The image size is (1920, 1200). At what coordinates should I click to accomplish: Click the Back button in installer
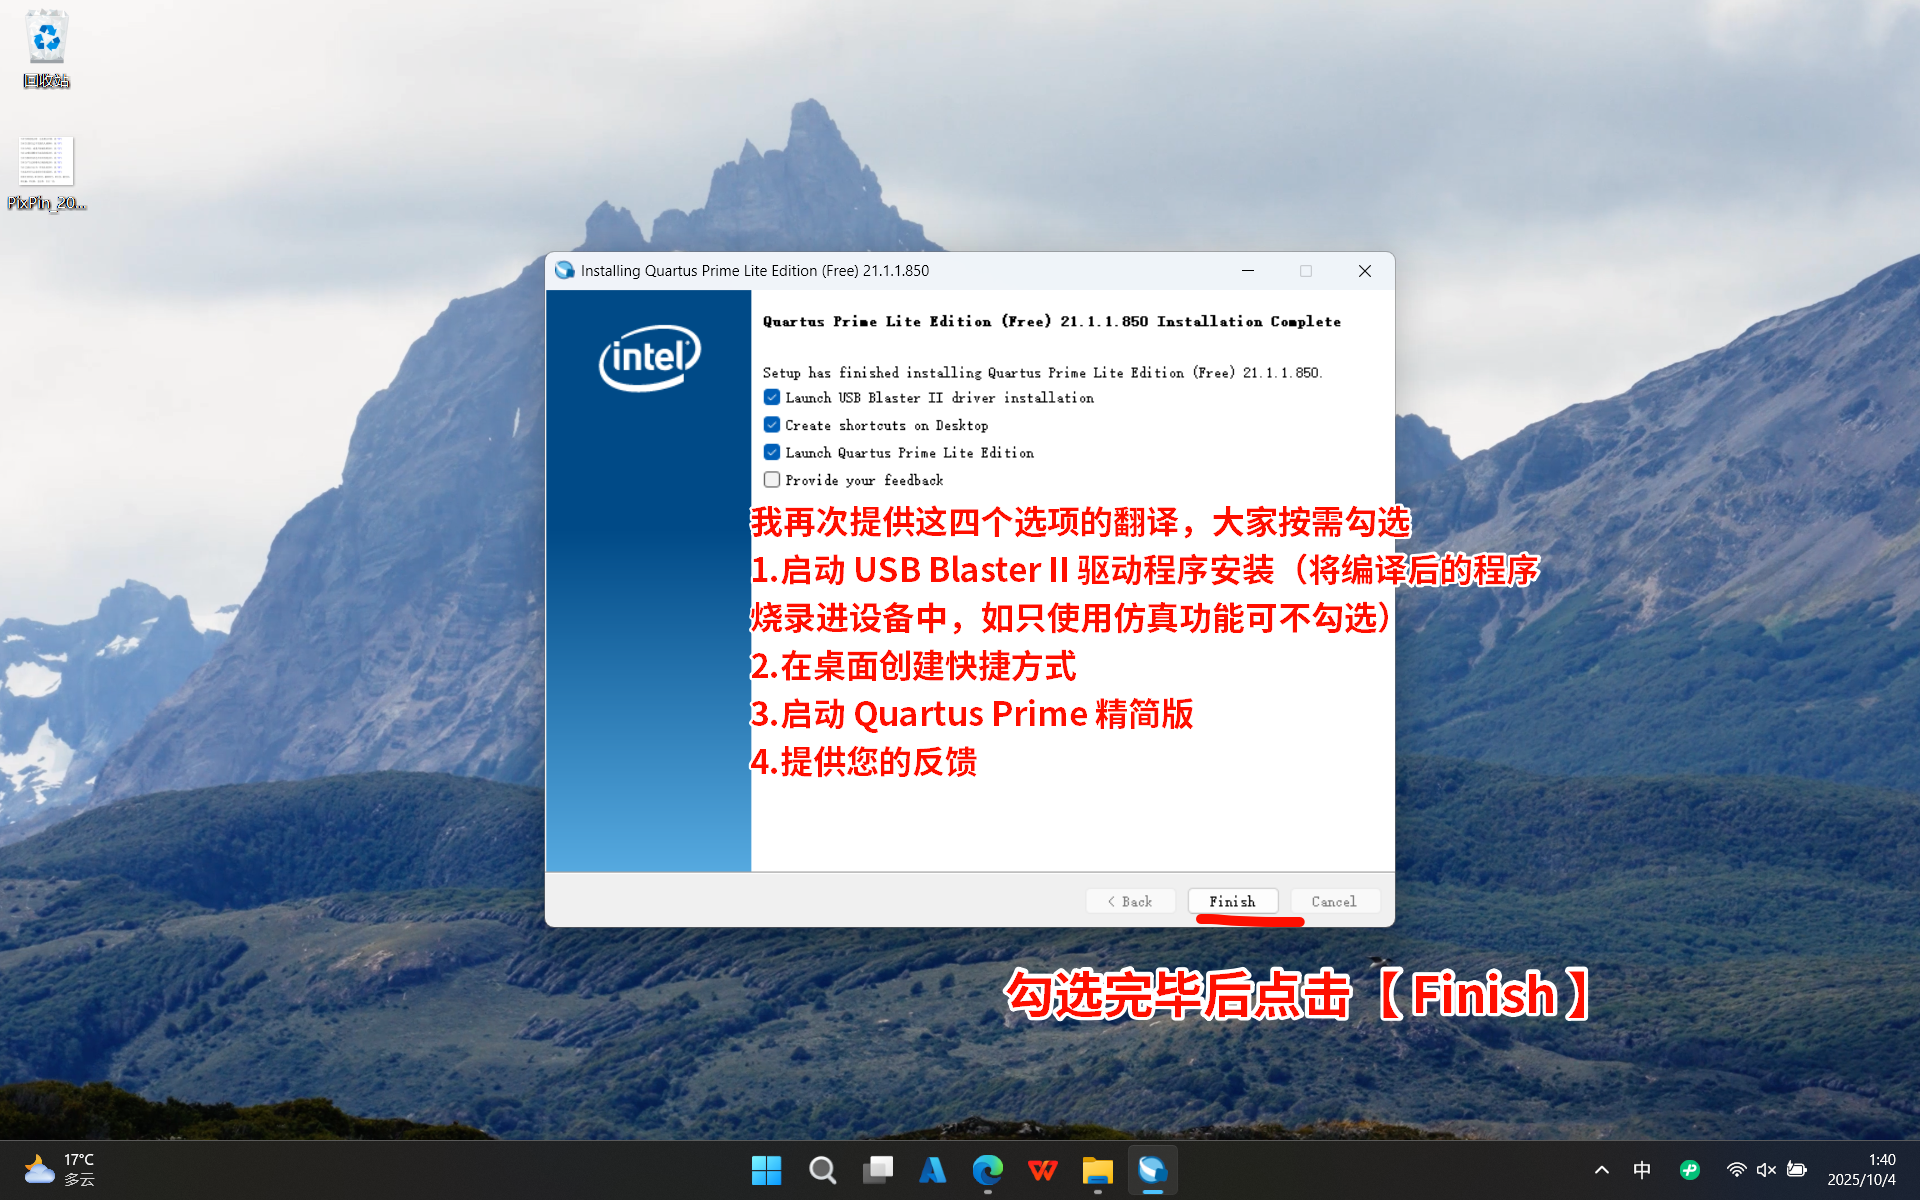(1130, 901)
